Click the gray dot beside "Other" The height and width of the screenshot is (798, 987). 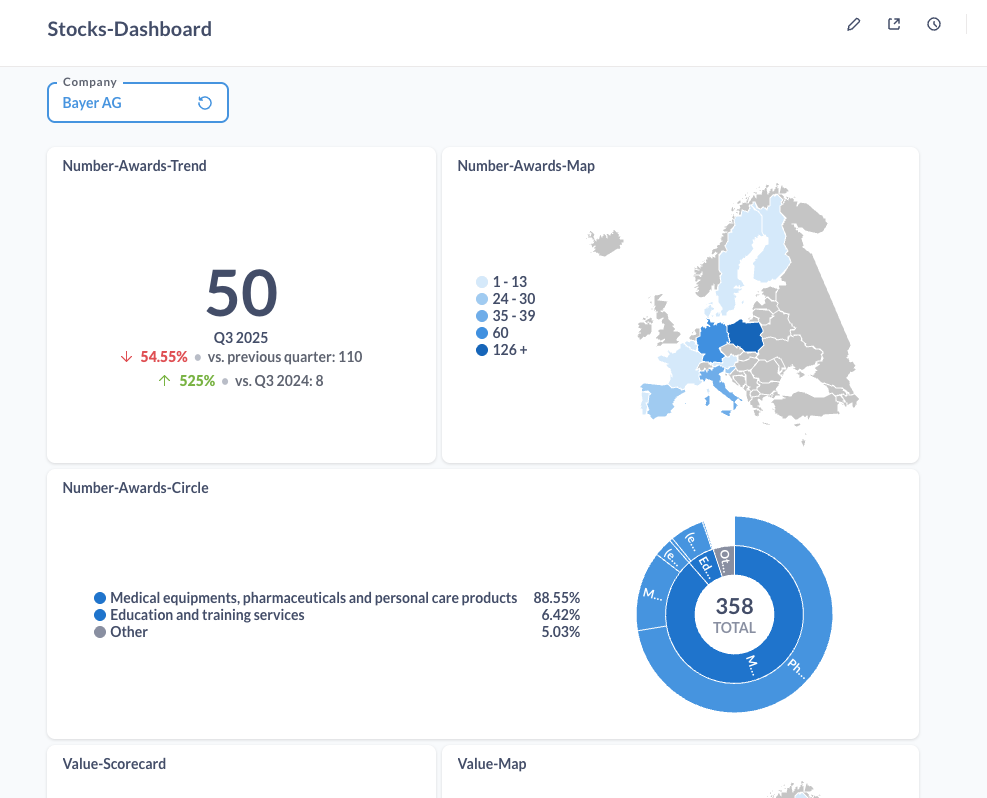[x=98, y=632]
